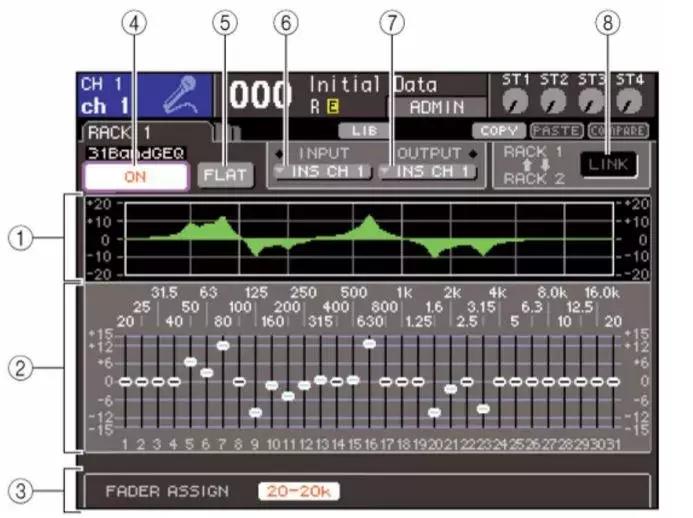Click the 1k frequency label

click(x=404, y=293)
